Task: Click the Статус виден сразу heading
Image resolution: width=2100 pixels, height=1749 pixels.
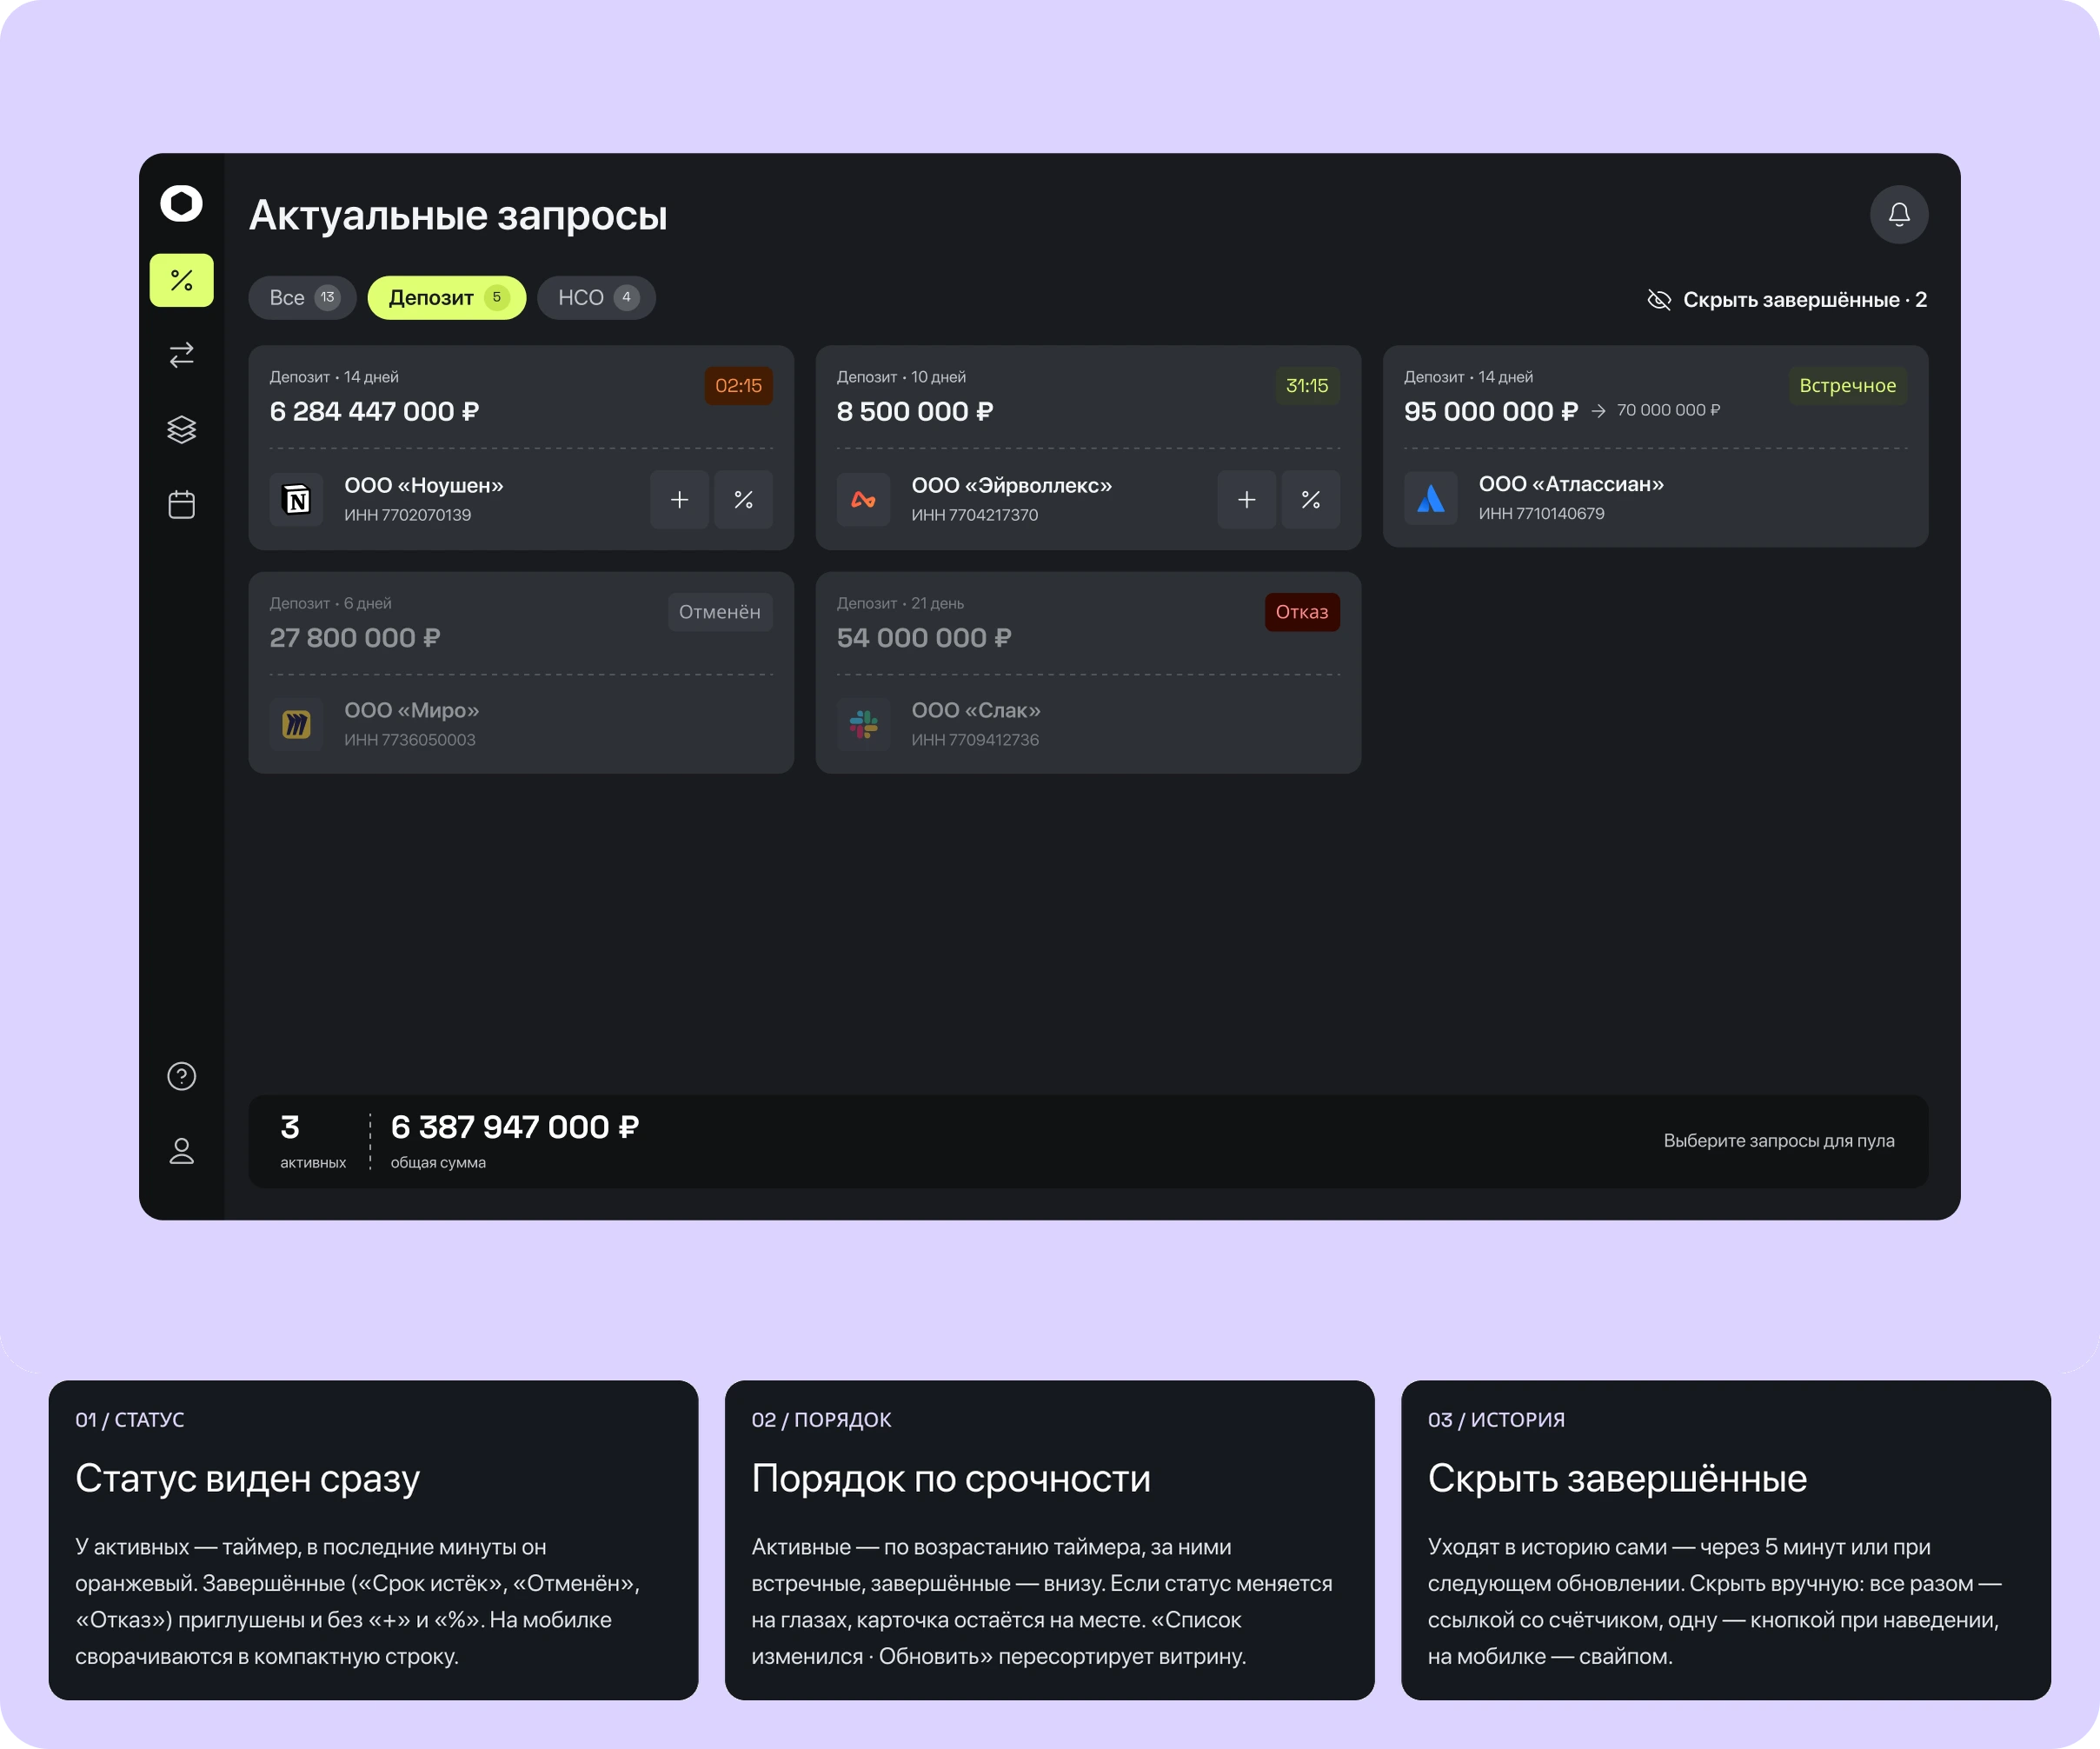Action: pos(248,1478)
